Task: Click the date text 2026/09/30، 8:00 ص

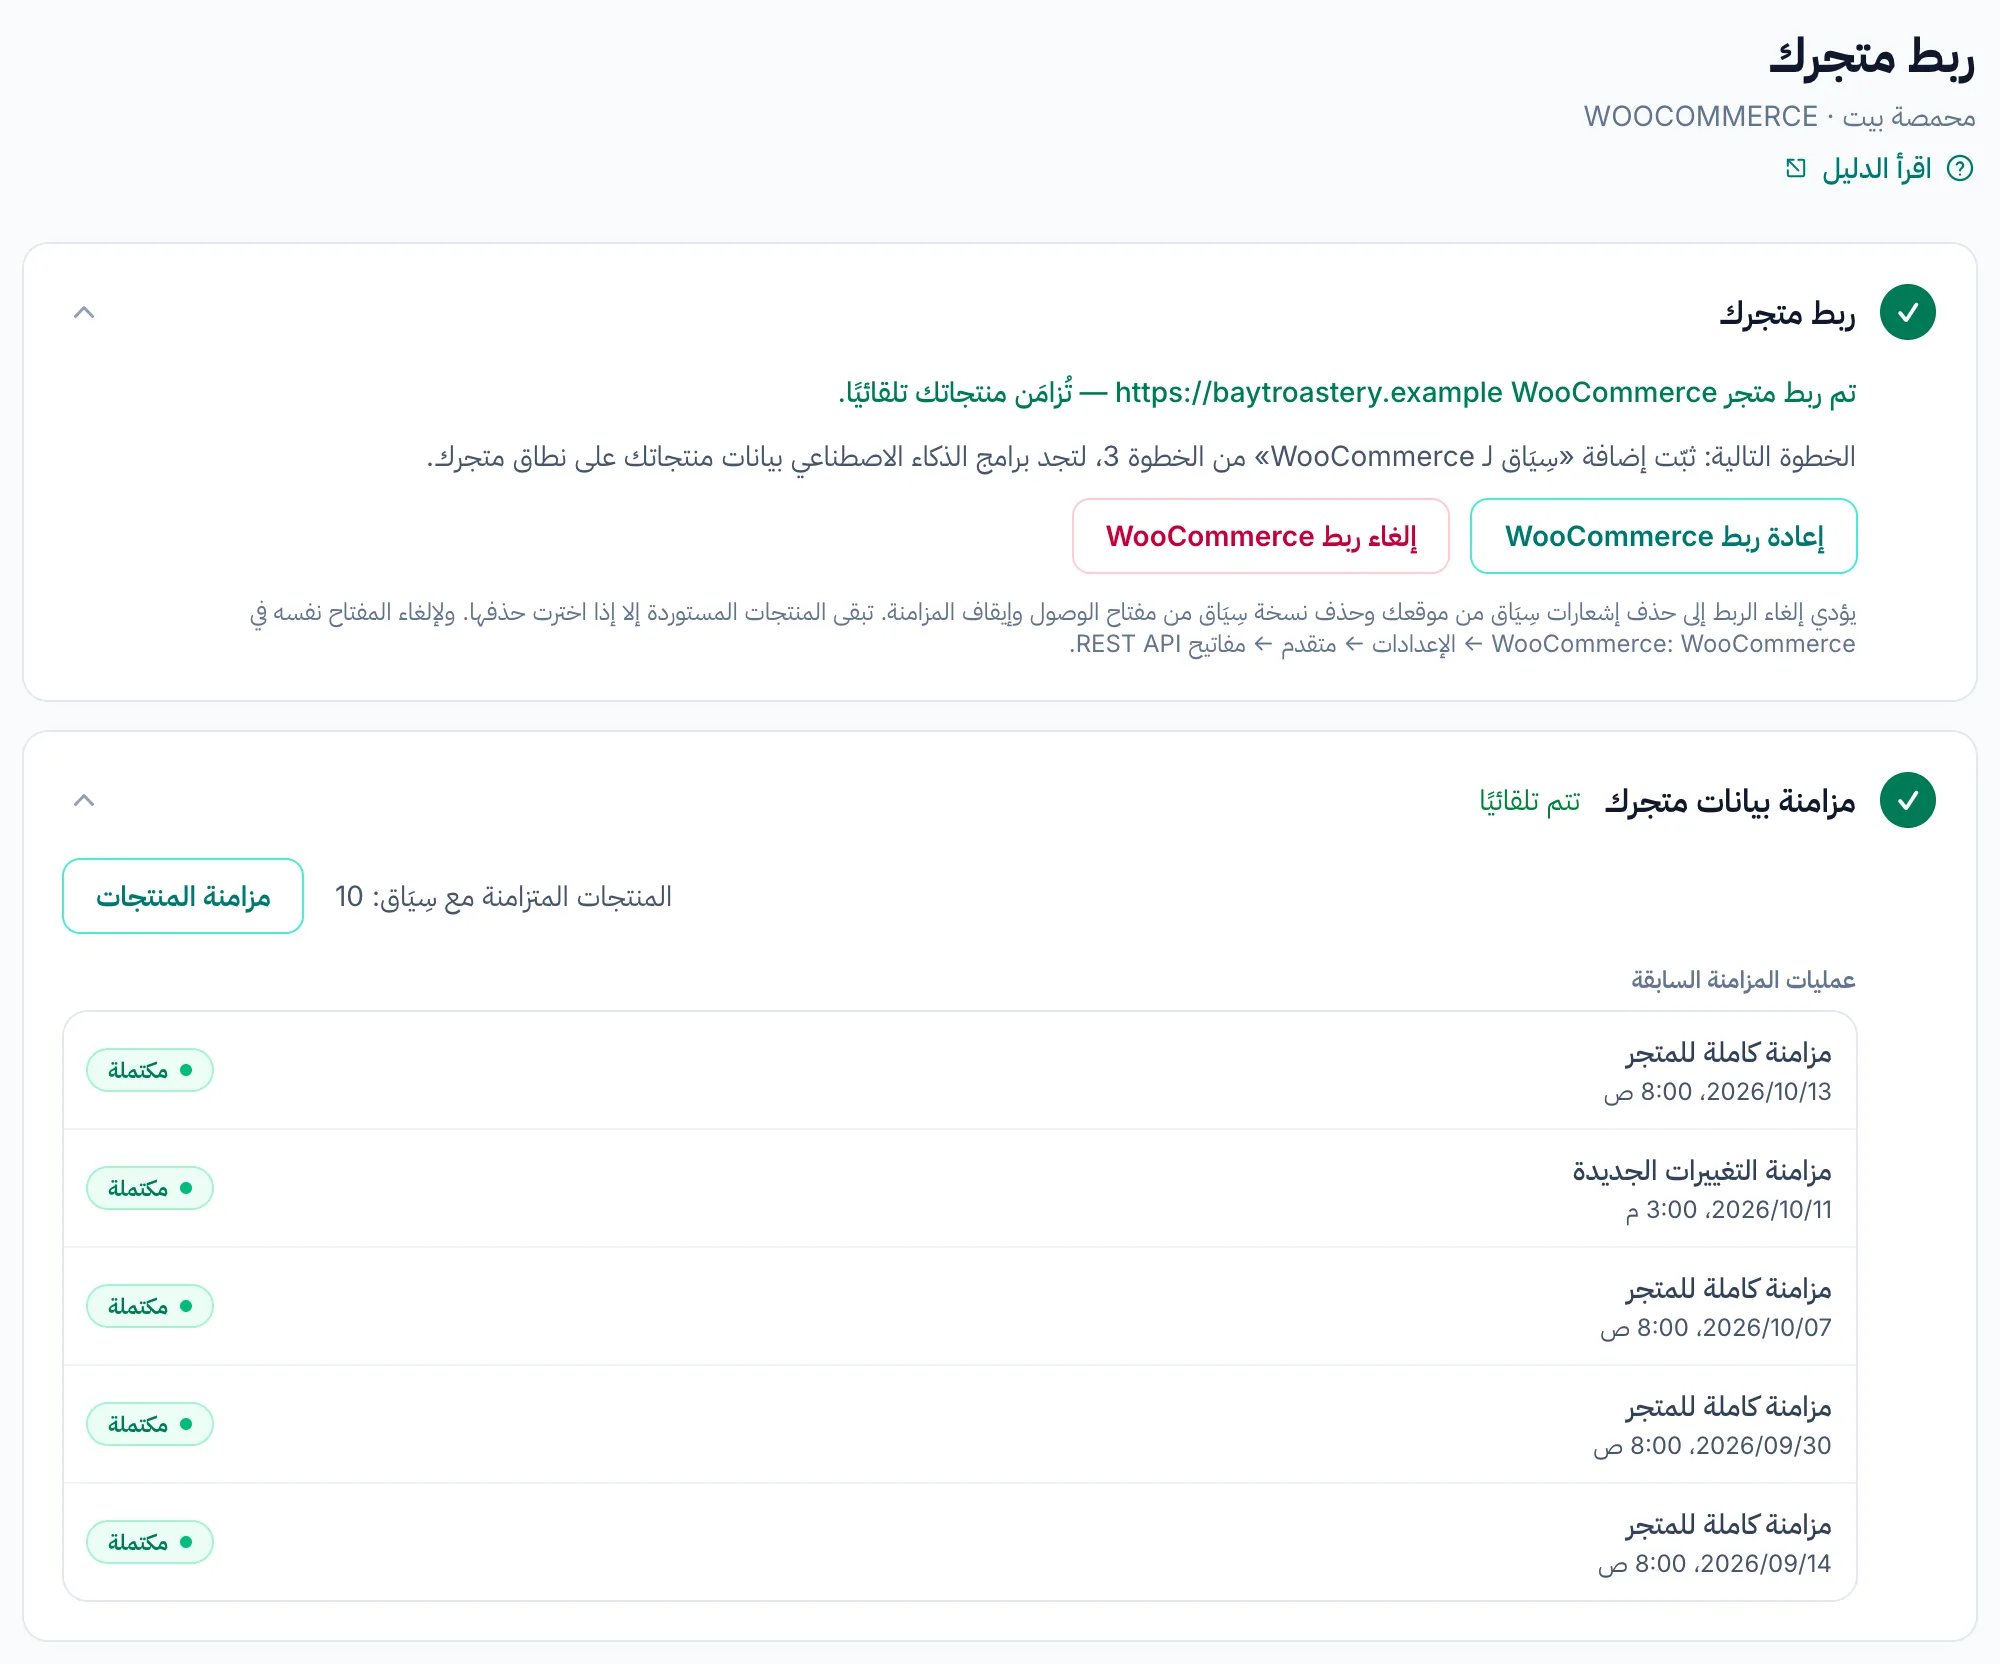Action: tap(1712, 1446)
